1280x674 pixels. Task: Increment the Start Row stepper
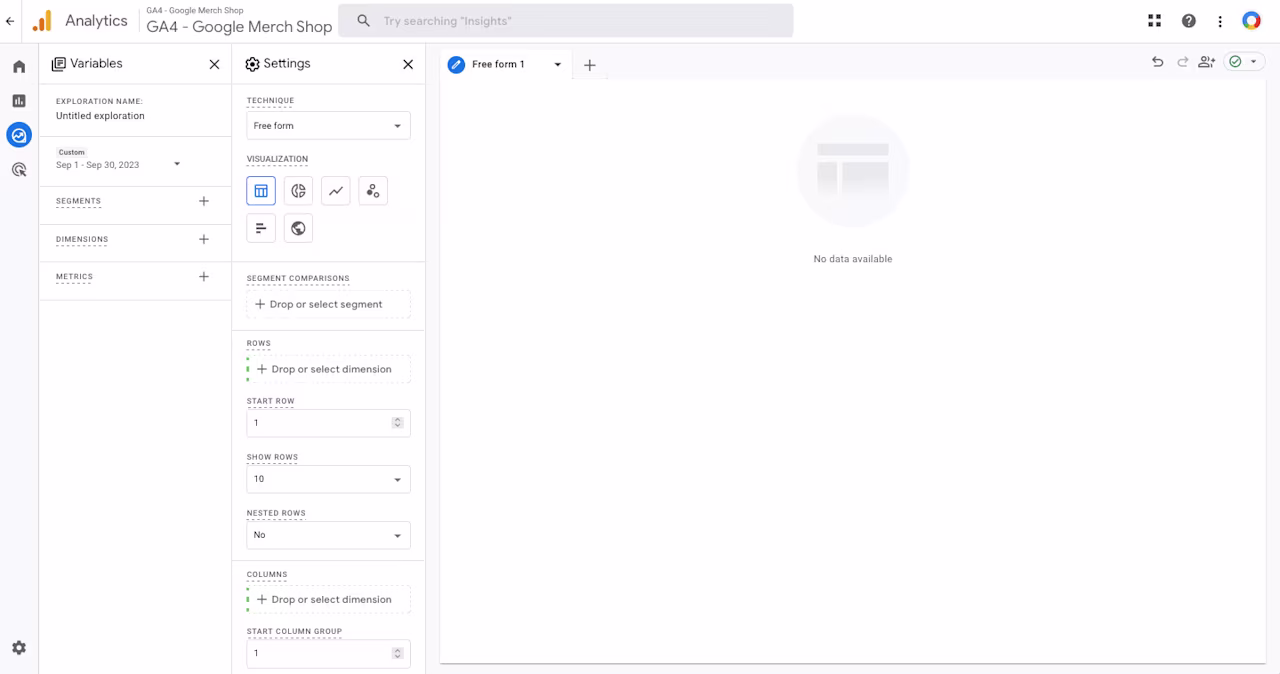[397, 420]
